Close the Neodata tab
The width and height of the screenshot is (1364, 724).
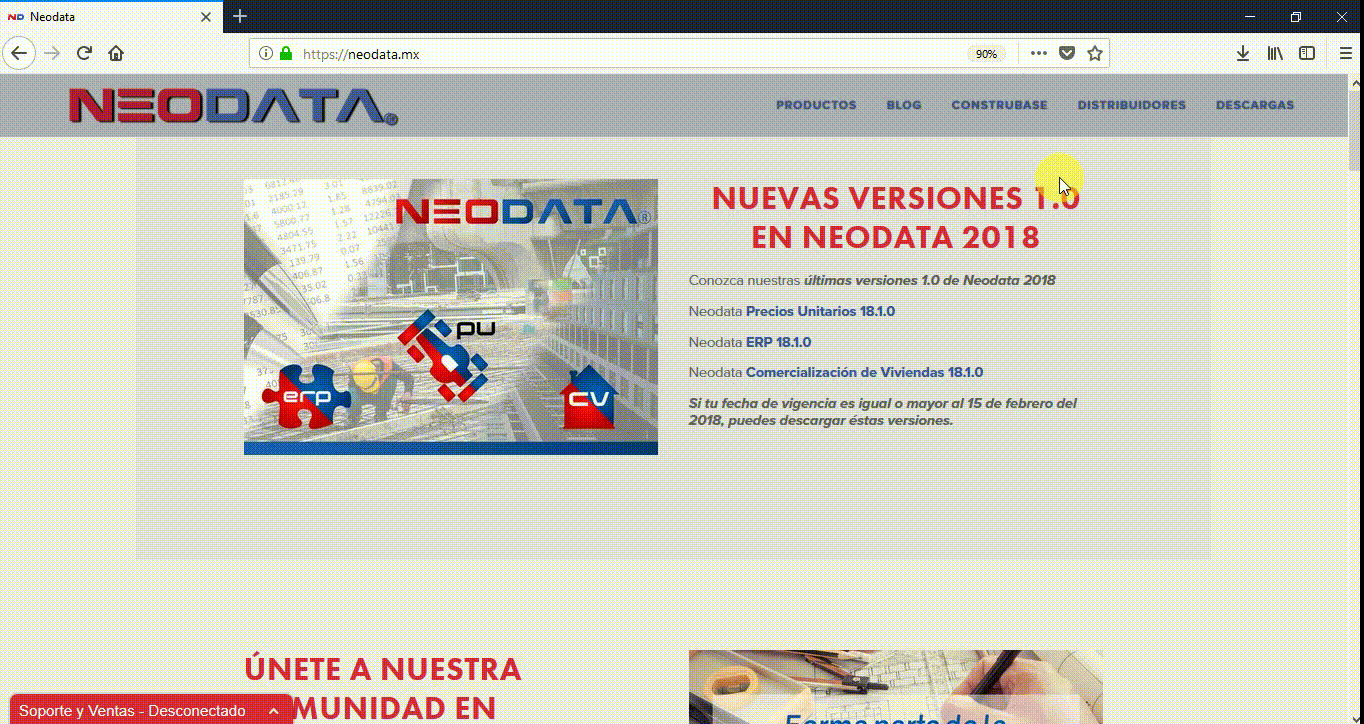pyautogui.click(x=206, y=17)
